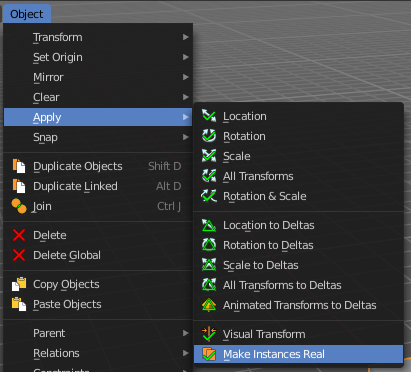Click the Duplicate Objects icon
Screen dimensions: 411x372
[x=19, y=166]
